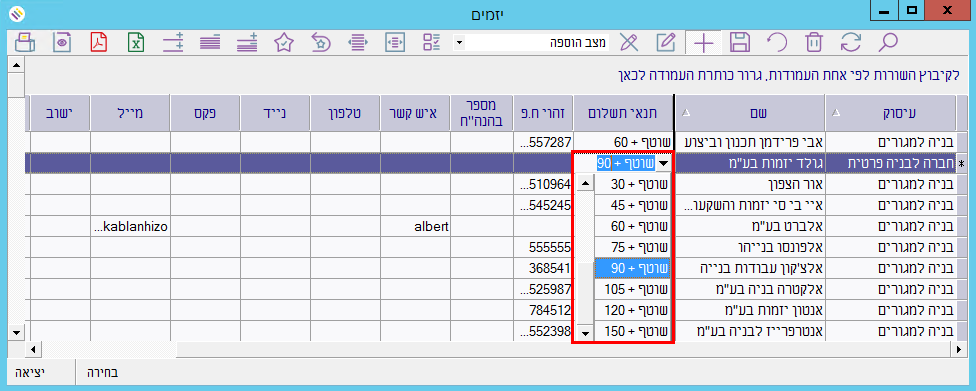Click the פקס column header
Screen dimensions: 976x391
coord(205,113)
